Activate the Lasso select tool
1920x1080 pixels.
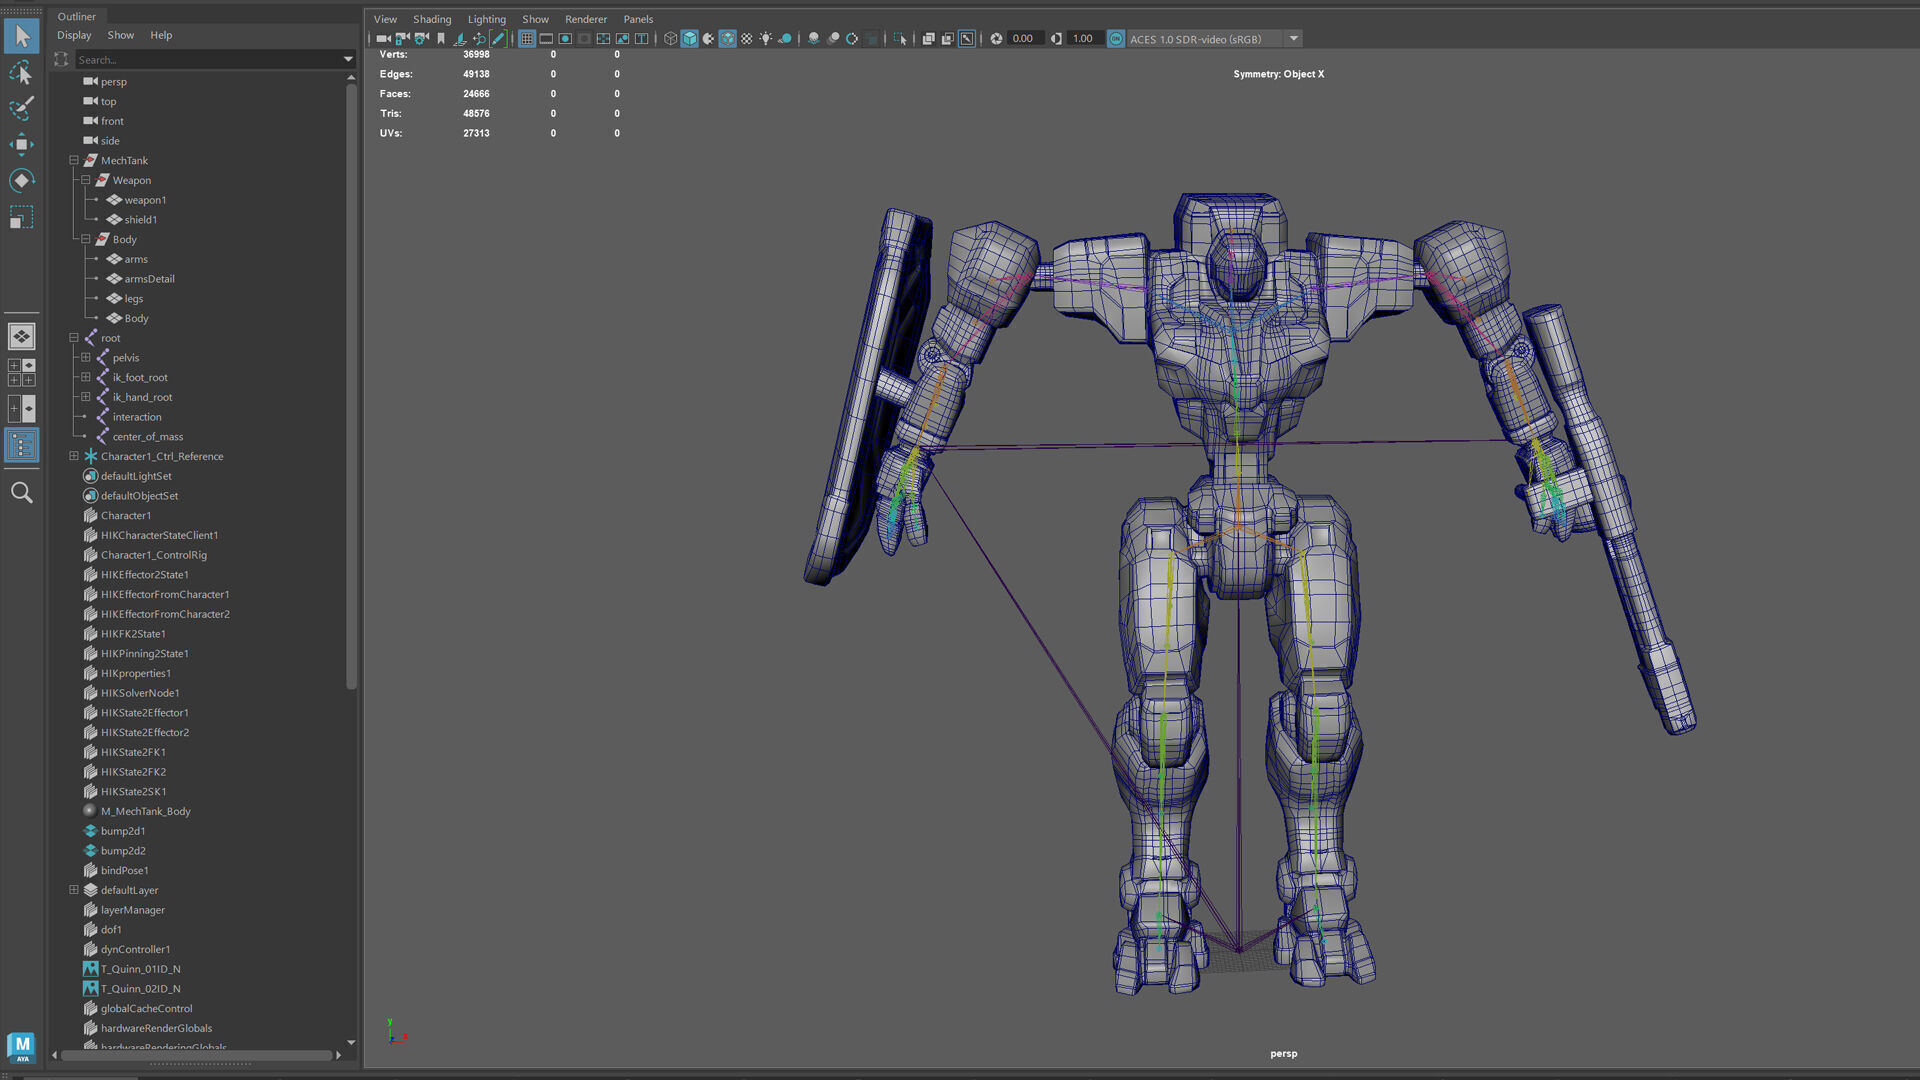click(x=21, y=73)
